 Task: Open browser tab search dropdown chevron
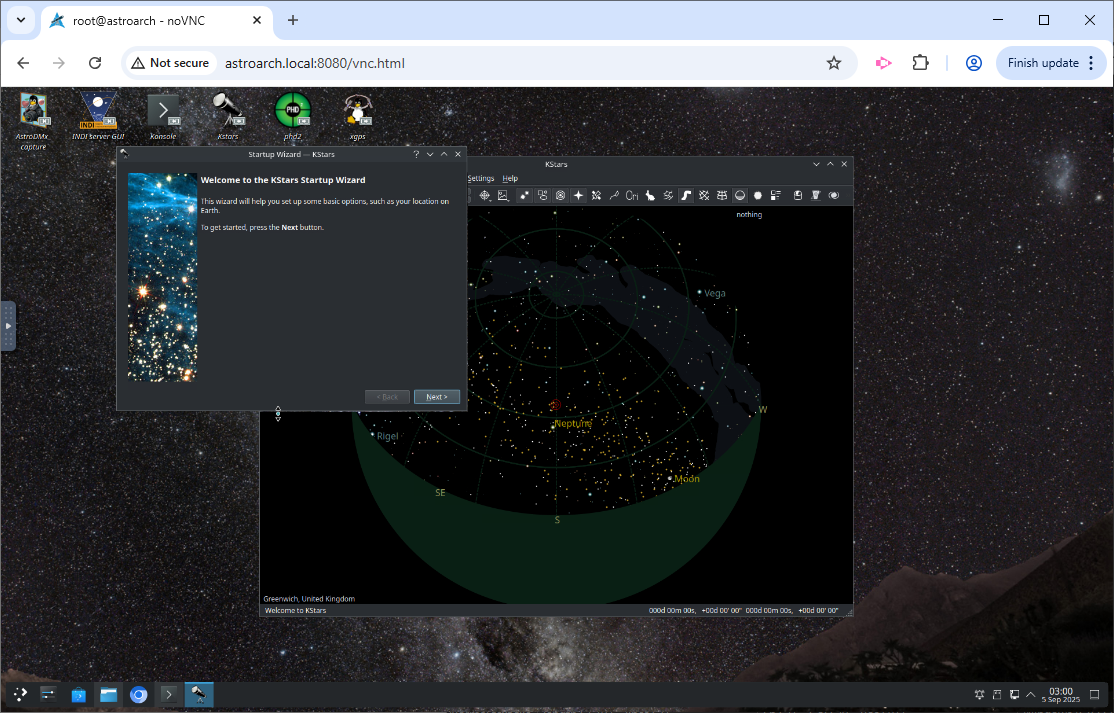tap(21, 20)
